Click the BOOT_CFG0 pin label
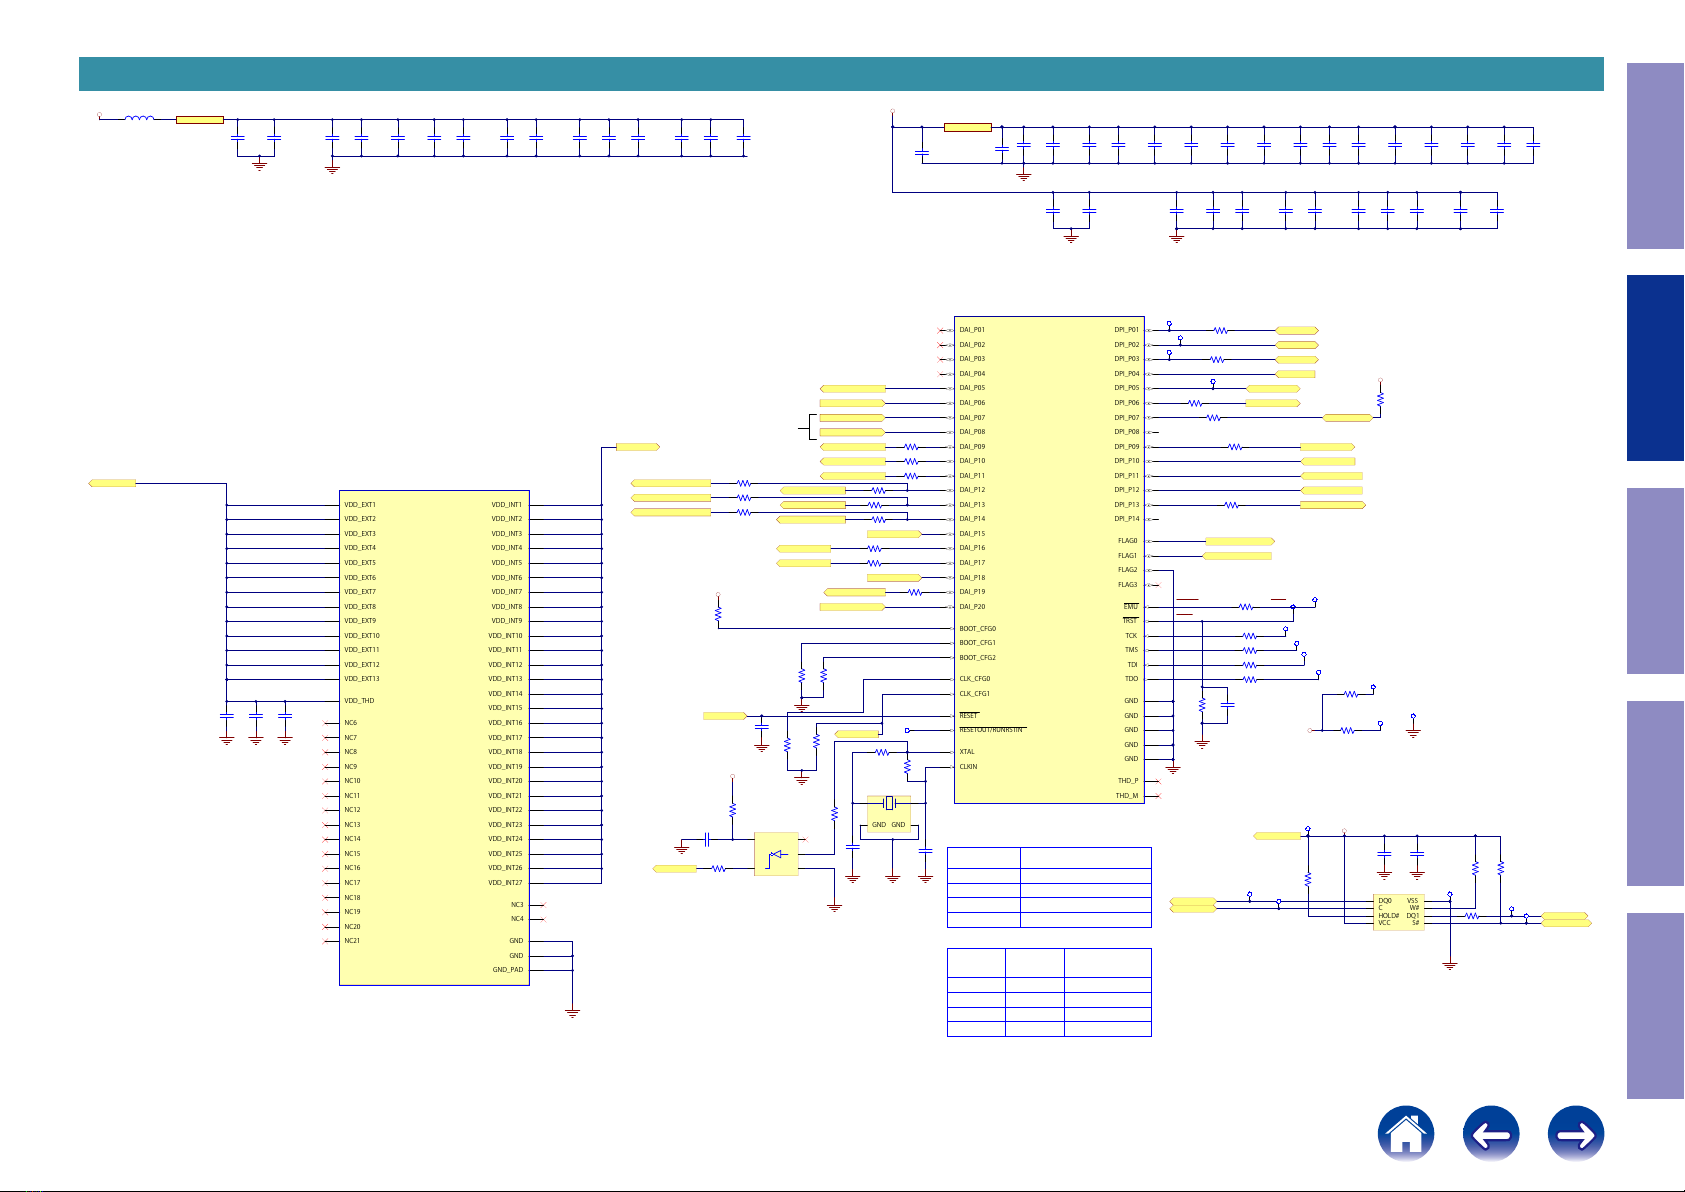 [x=978, y=629]
